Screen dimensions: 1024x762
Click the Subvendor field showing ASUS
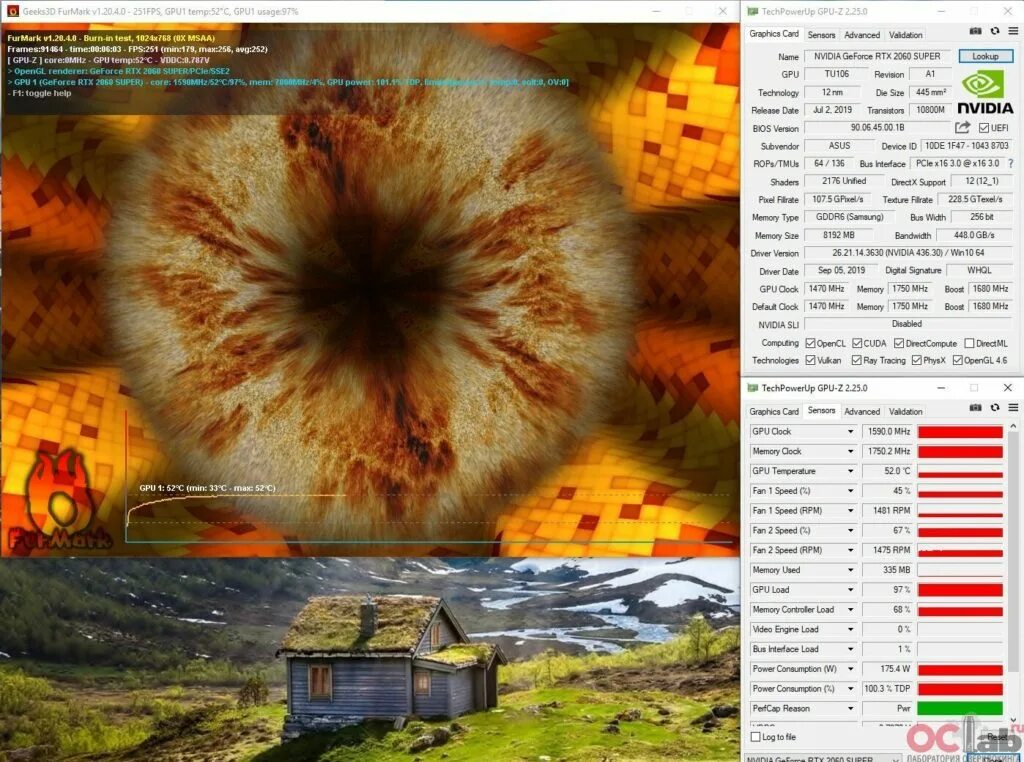[839, 146]
